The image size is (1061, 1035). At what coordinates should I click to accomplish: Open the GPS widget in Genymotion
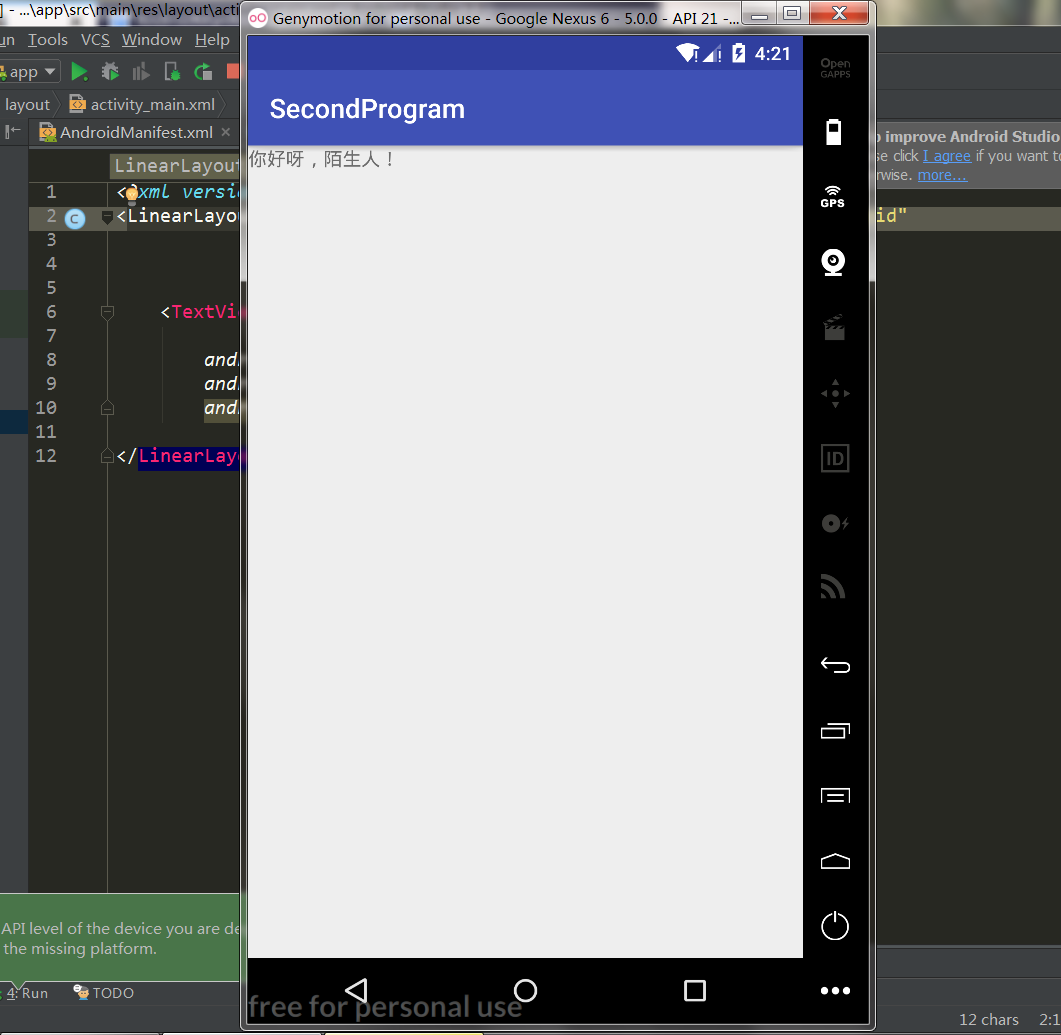tap(833, 196)
